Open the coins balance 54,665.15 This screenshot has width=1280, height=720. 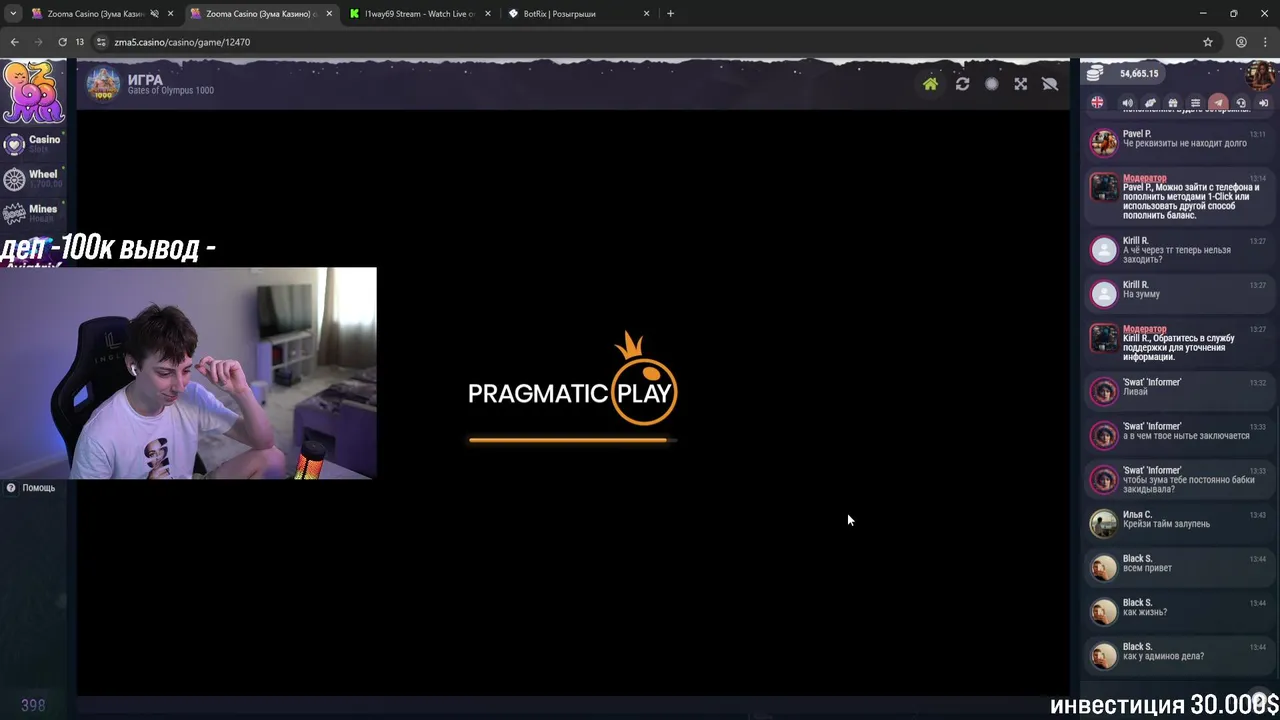1124,74
